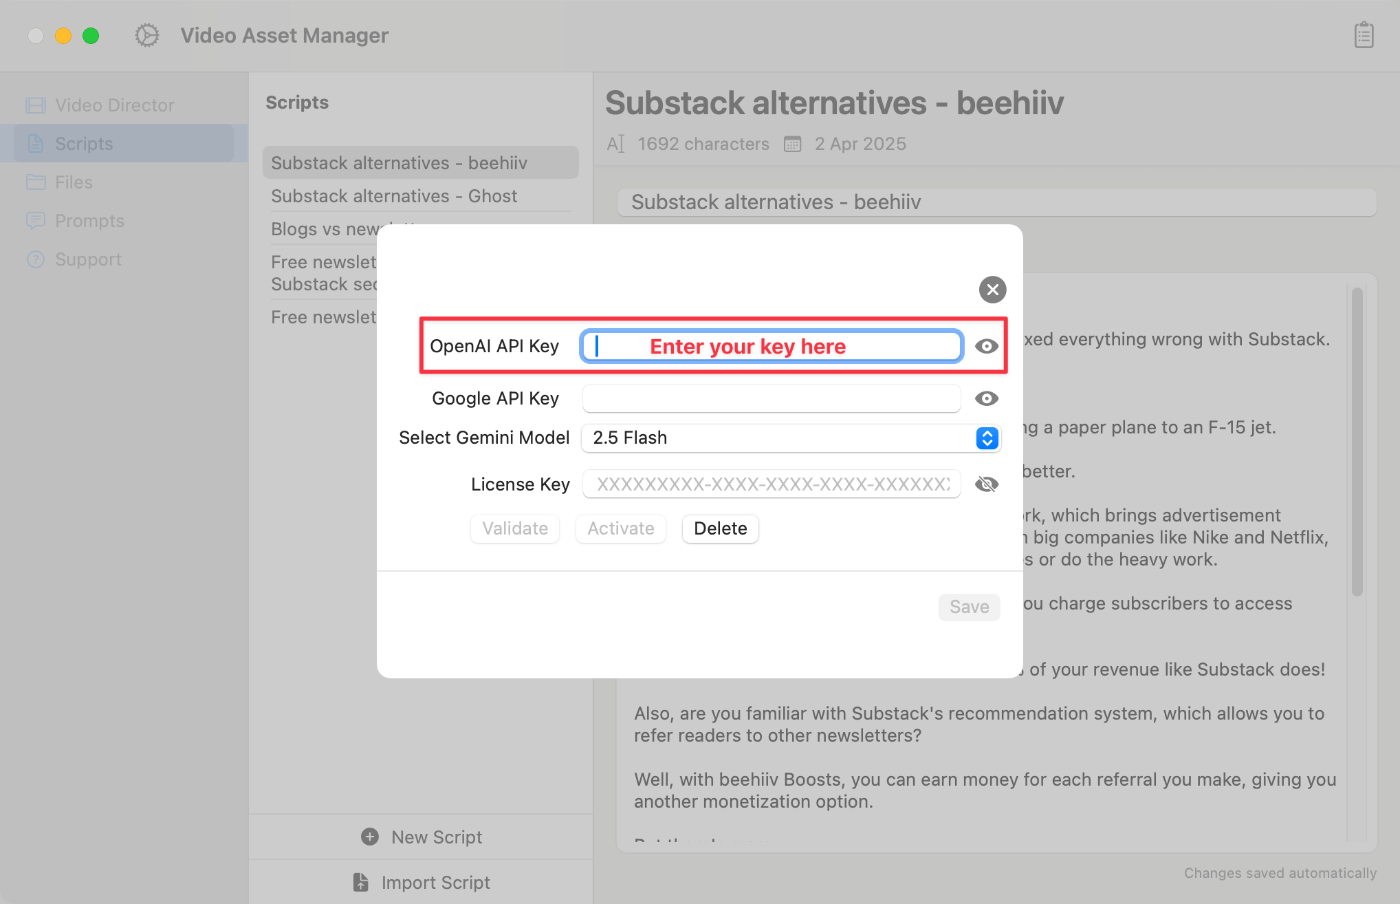Screen dimensions: 1400x904
Task: Open the Prompts section
Action: point(88,220)
